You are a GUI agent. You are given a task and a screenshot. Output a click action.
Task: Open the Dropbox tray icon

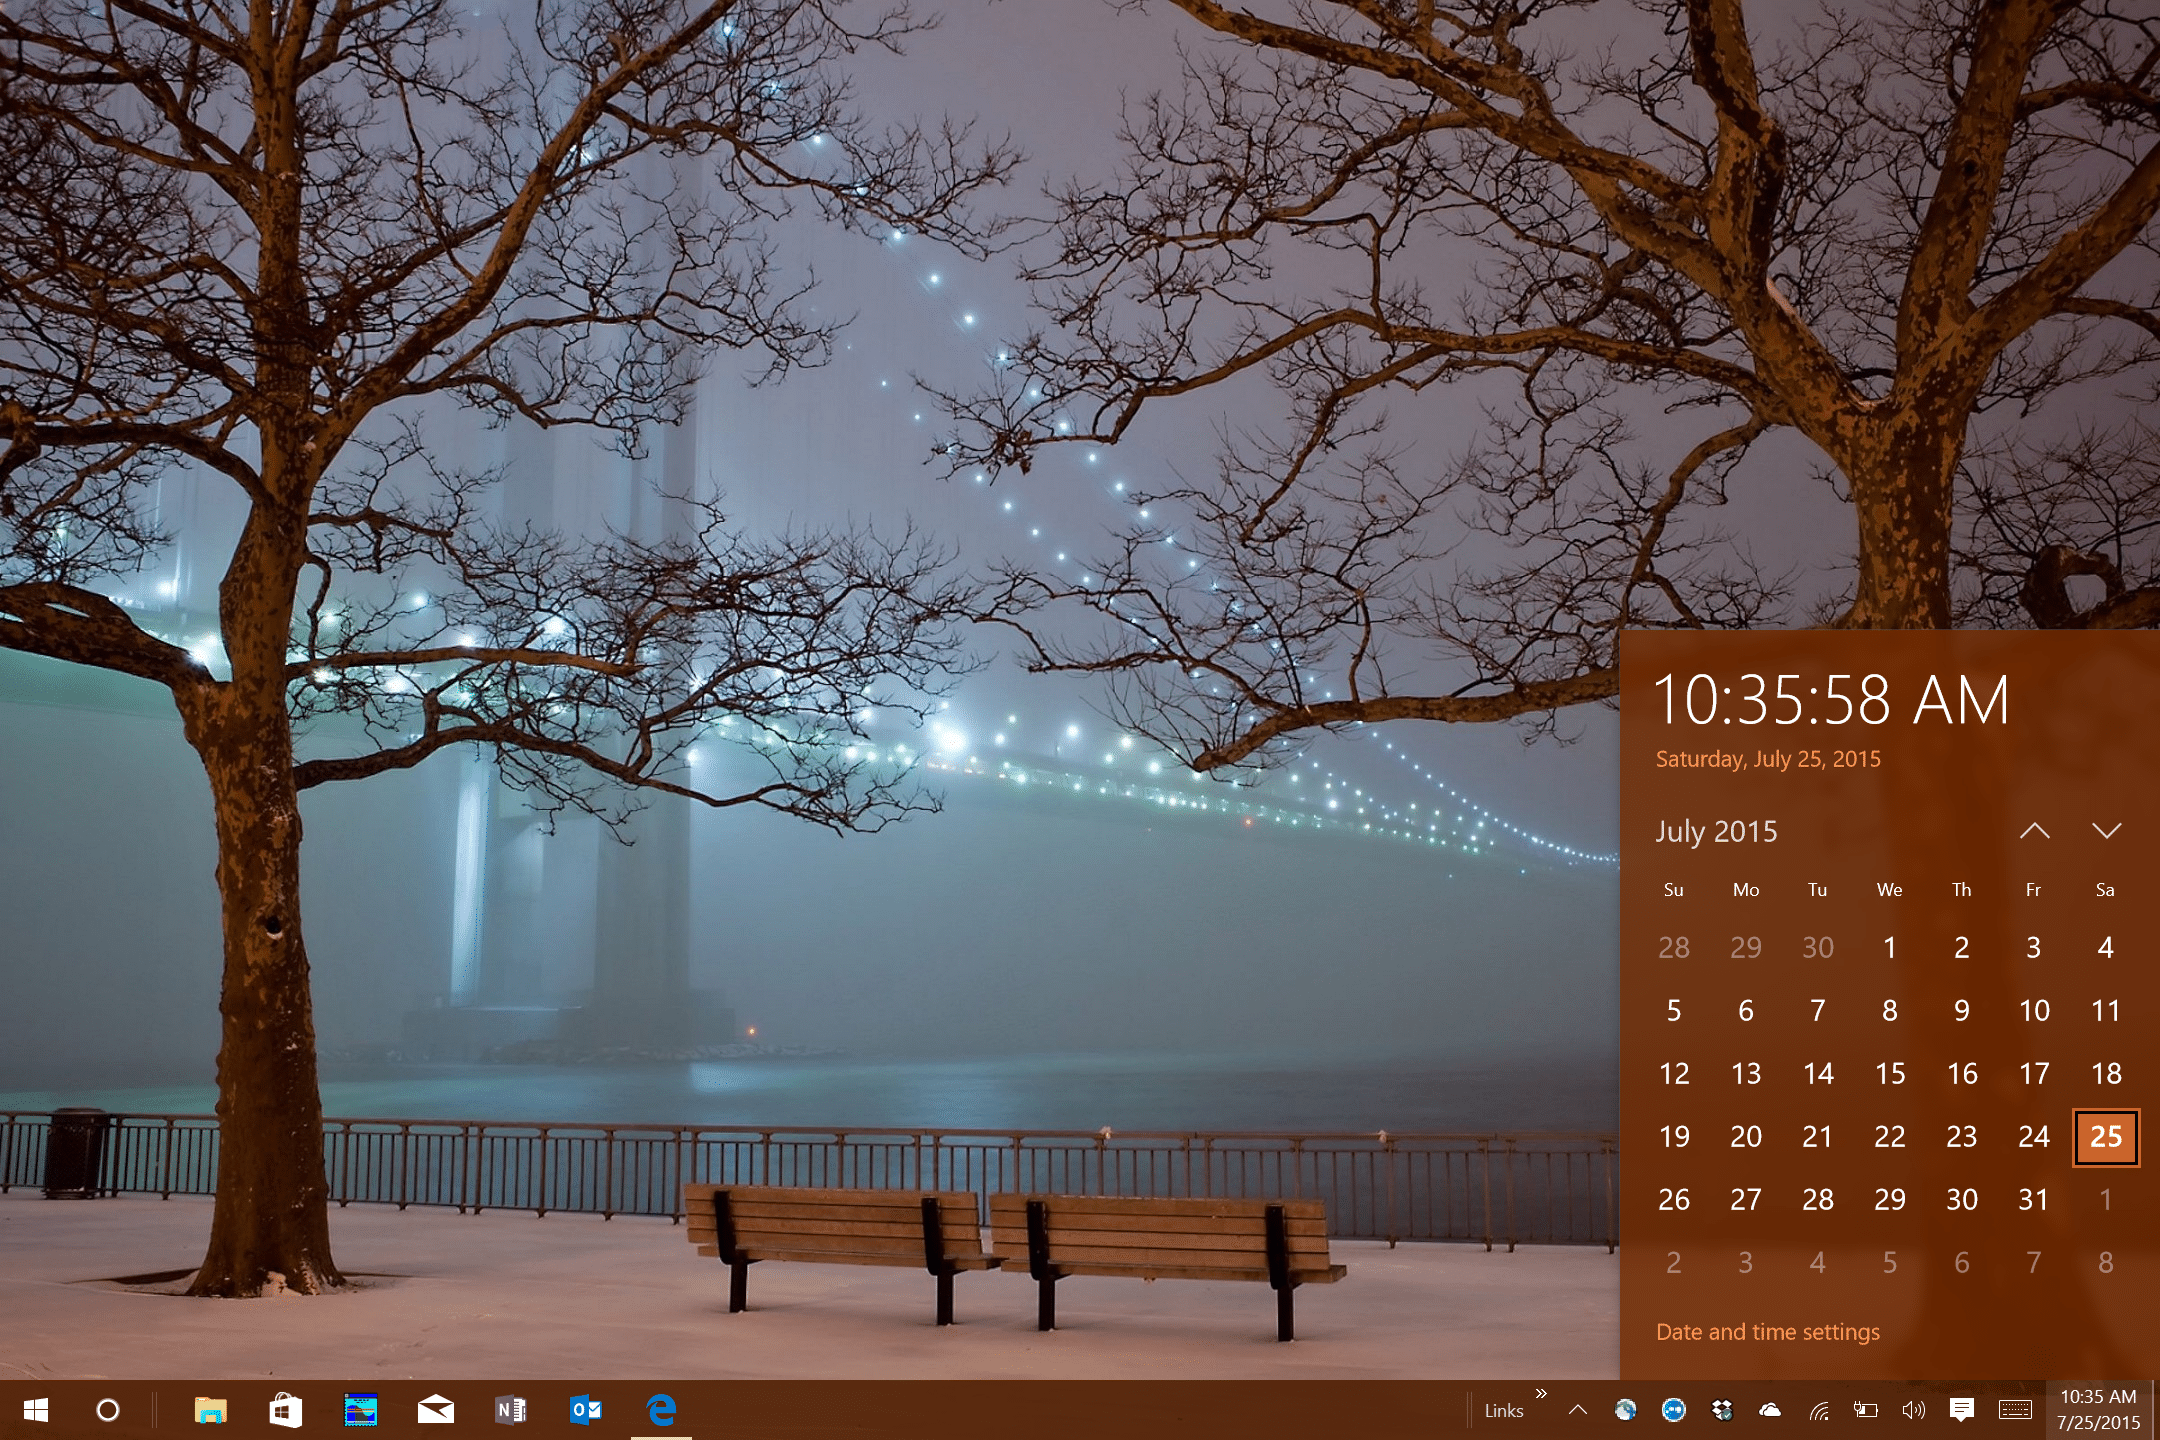pyautogui.click(x=1722, y=1410)
